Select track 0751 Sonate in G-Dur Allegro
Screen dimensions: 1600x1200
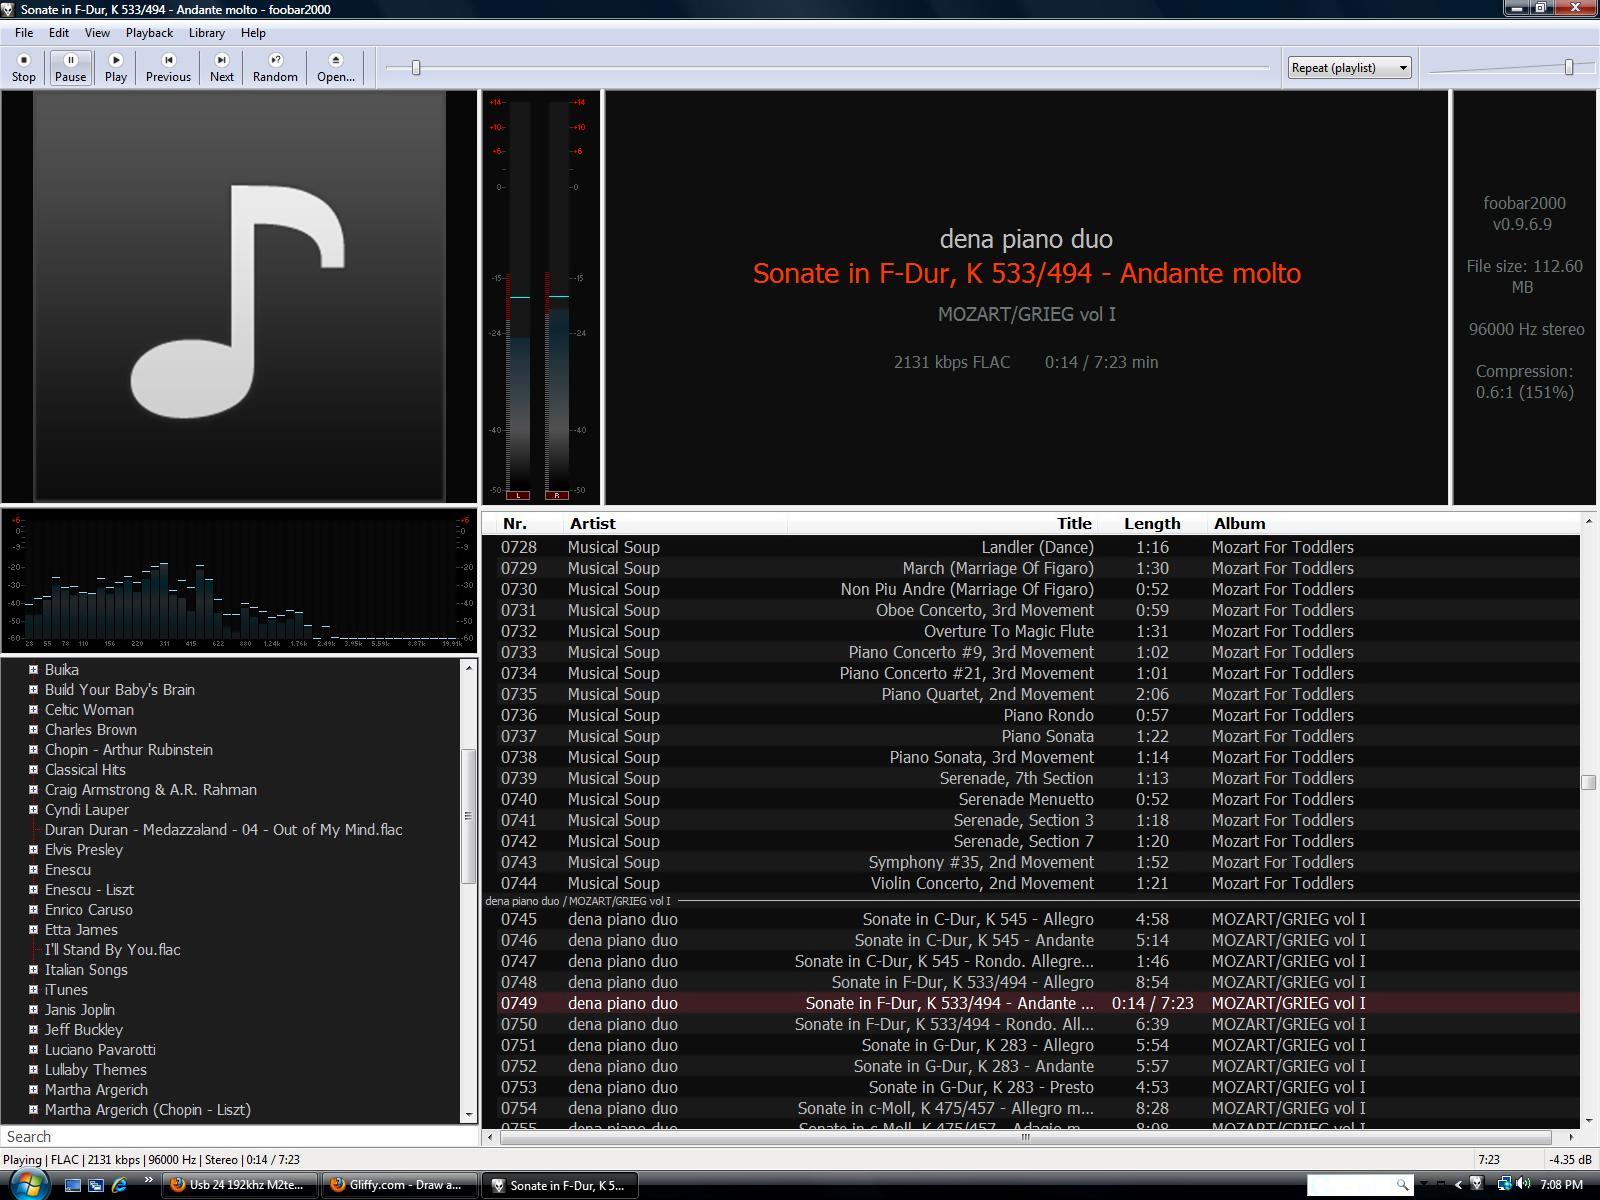[977, 1045]
